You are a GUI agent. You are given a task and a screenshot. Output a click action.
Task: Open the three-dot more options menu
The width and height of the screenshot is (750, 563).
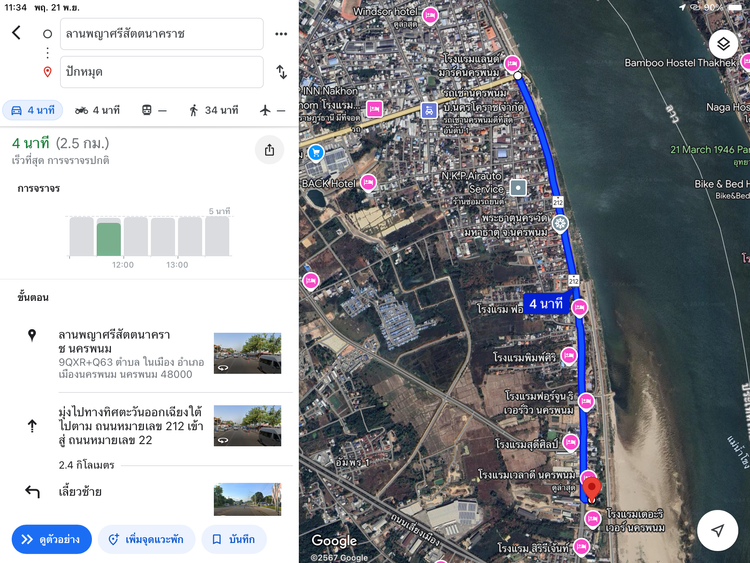coord(281,33)
